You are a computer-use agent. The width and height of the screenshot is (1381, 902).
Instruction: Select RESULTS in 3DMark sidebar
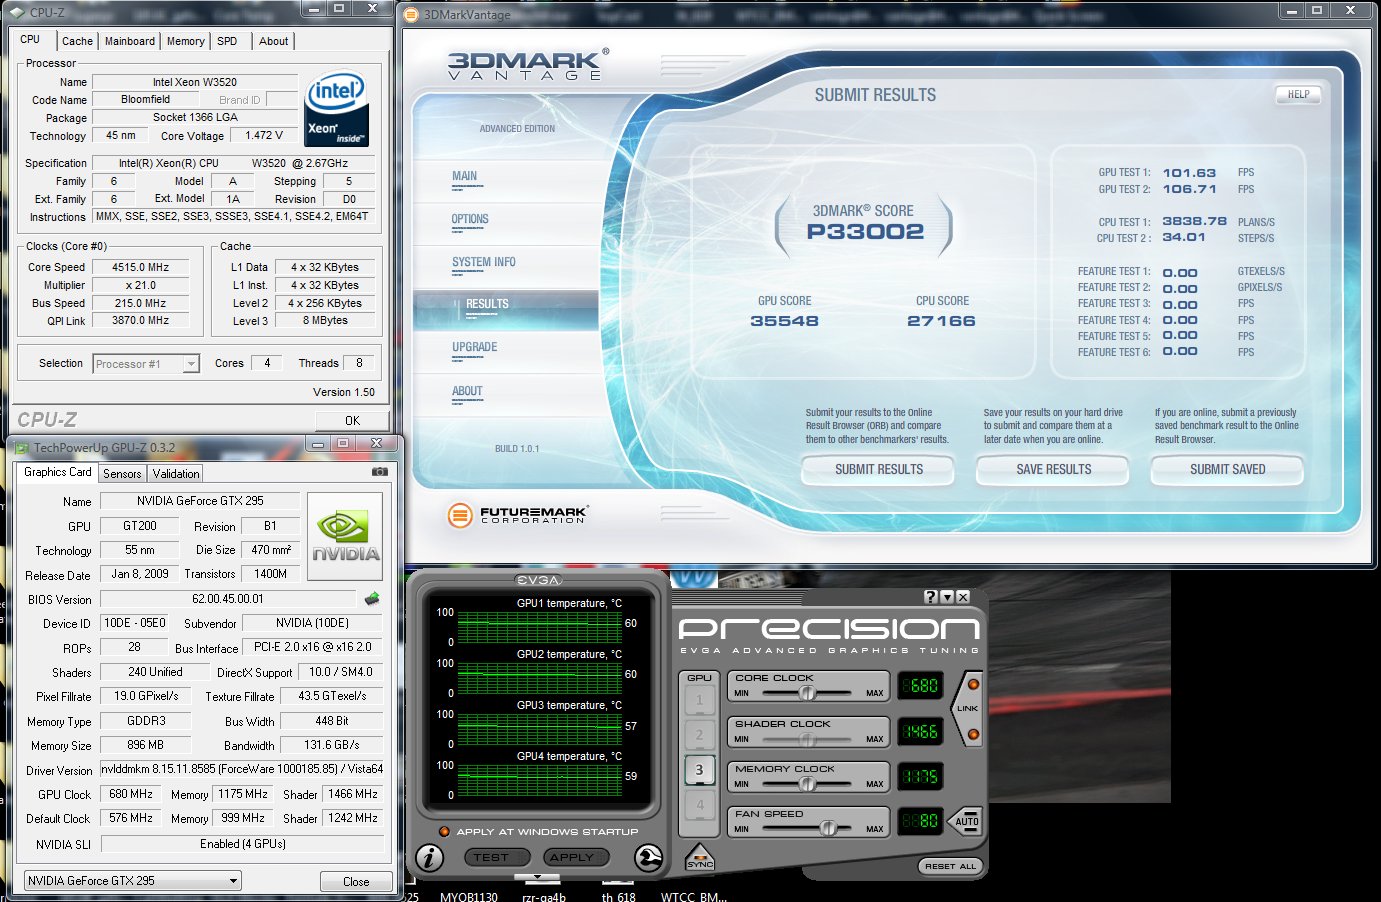(x=506, y=310)
